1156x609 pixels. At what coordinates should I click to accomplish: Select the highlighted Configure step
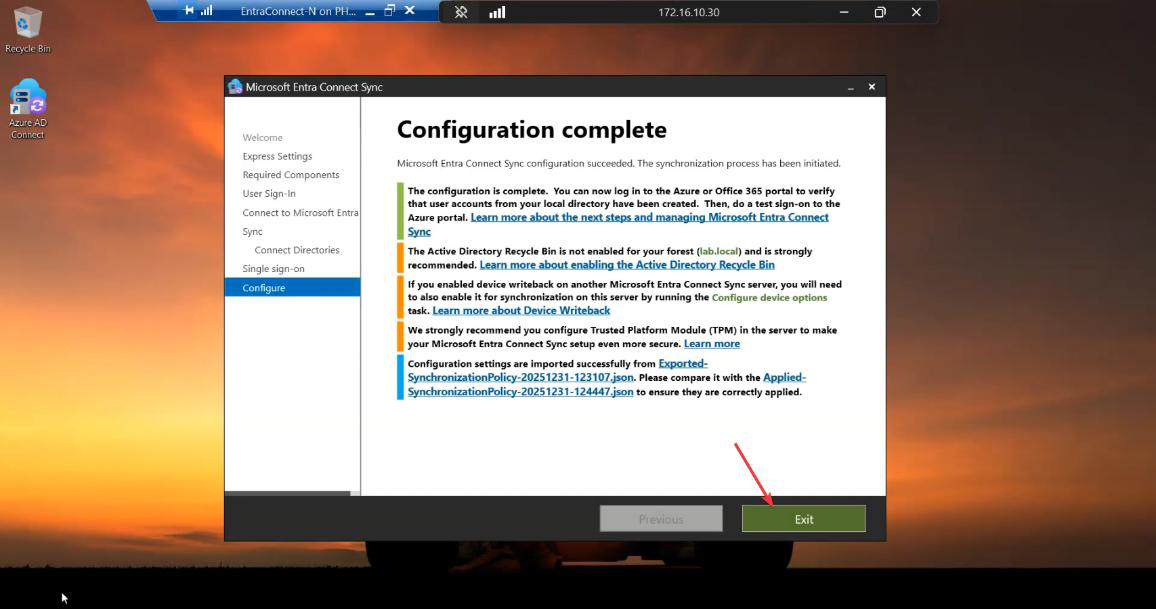pos(293,288)
